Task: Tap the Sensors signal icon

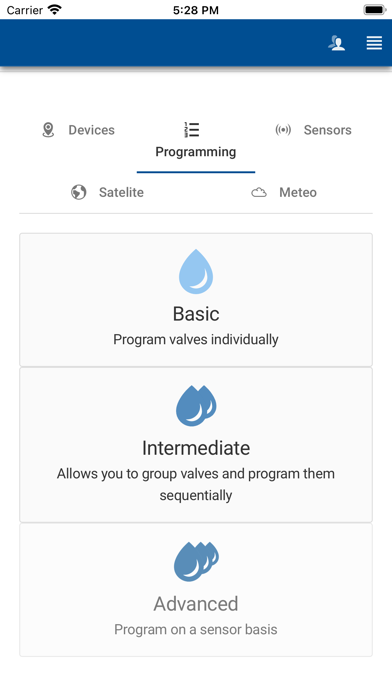Action: 283,130
